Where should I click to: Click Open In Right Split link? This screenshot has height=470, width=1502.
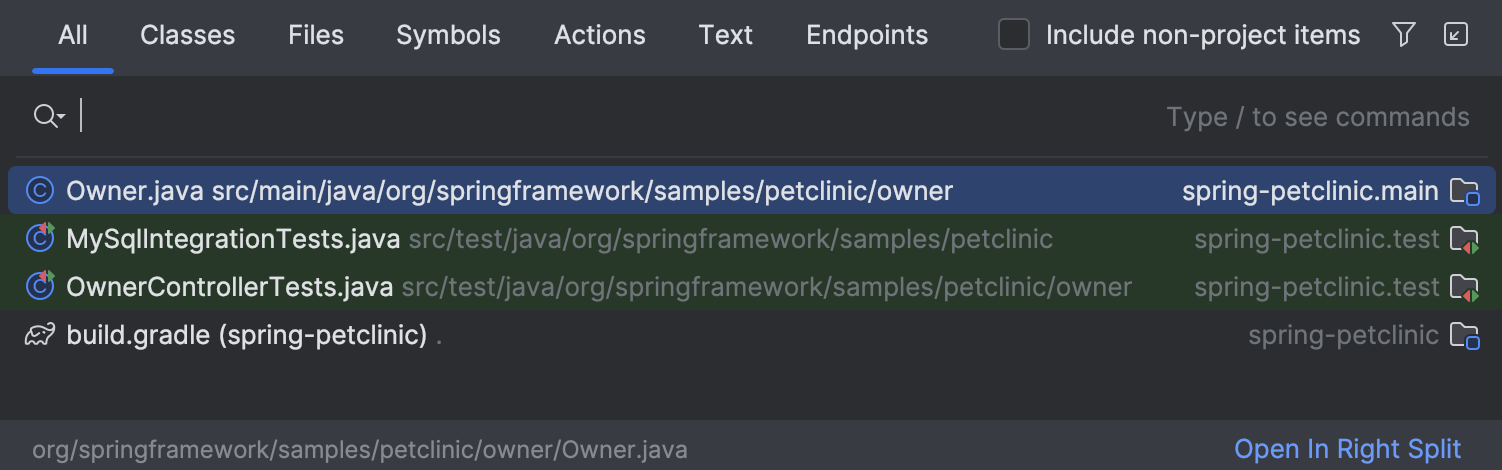[1348, 449]
